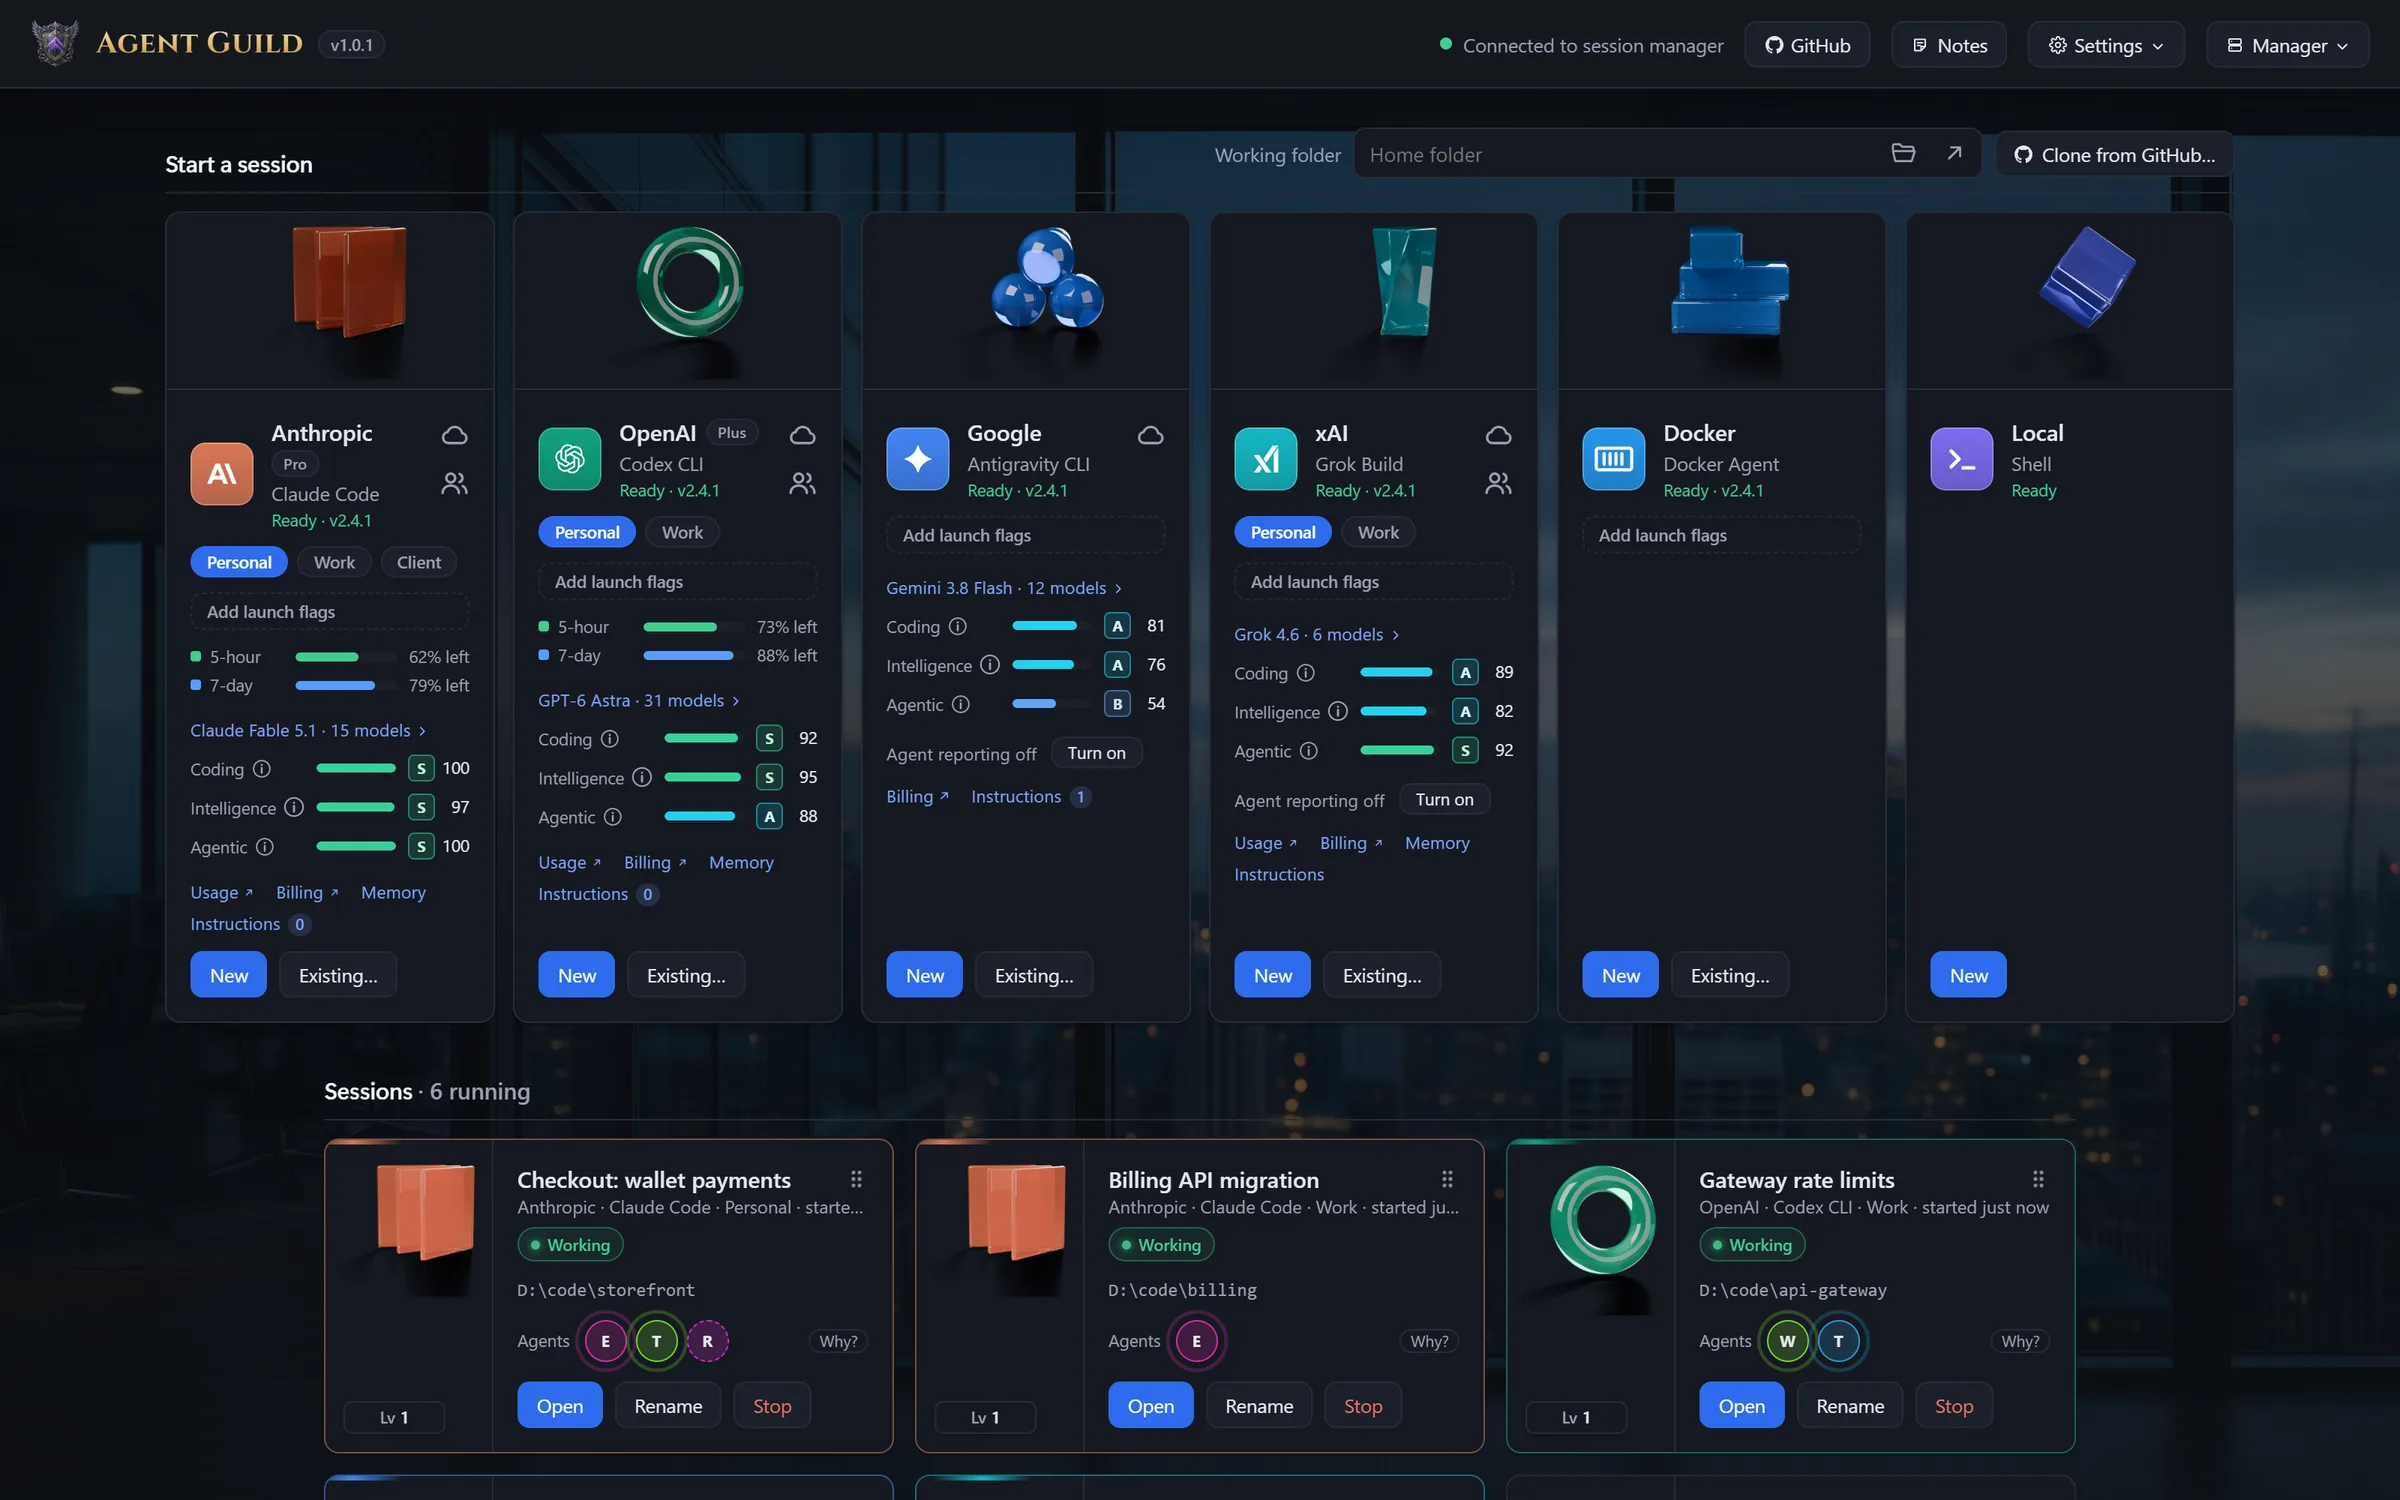Click Clone from GitHub... button

coord(2114,155)
